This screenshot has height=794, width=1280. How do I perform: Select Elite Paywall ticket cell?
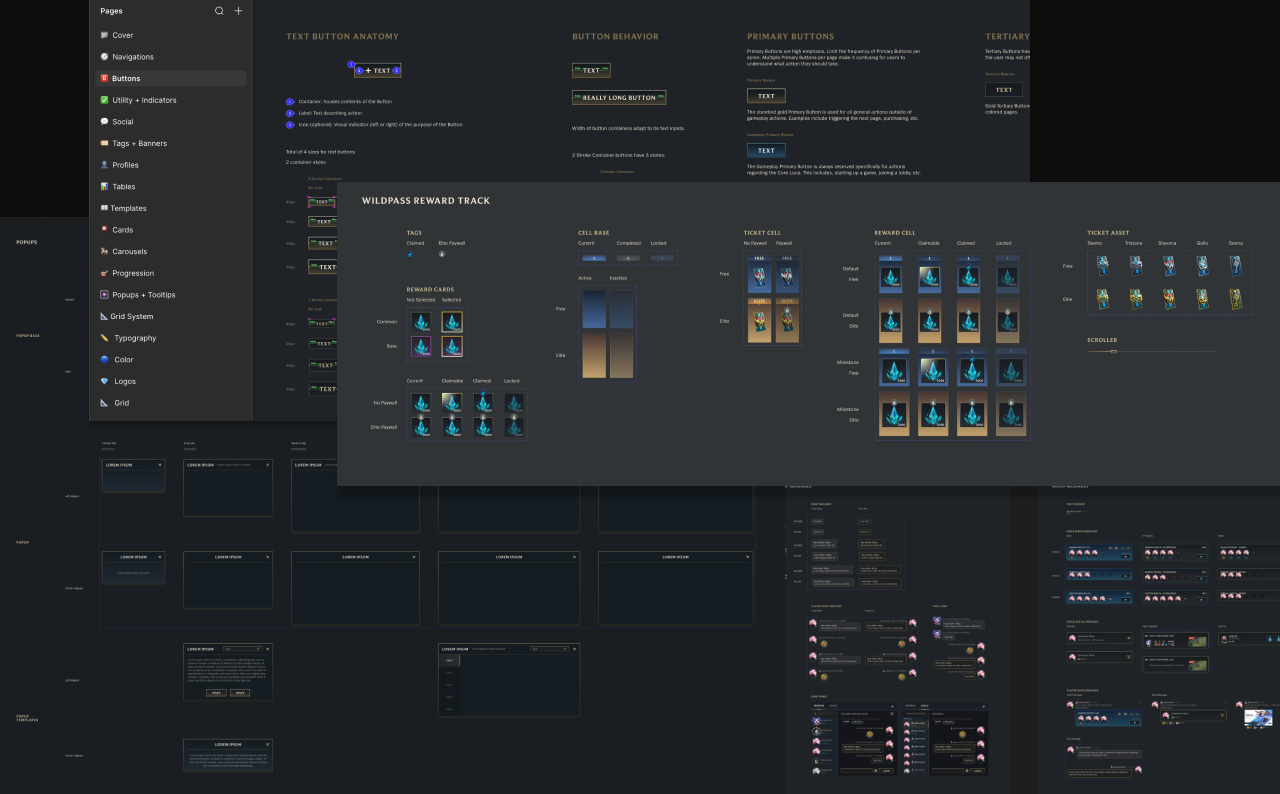(x=787, y=320)
